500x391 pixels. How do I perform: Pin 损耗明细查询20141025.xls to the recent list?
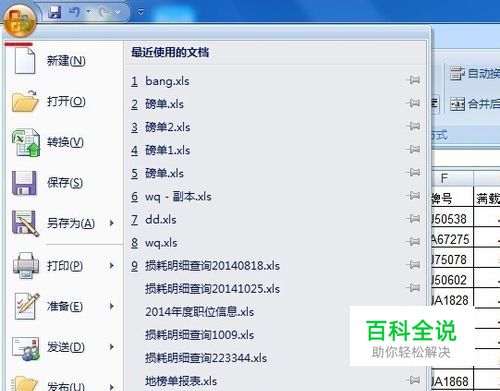pyautogui.click(x=413, y=288)
